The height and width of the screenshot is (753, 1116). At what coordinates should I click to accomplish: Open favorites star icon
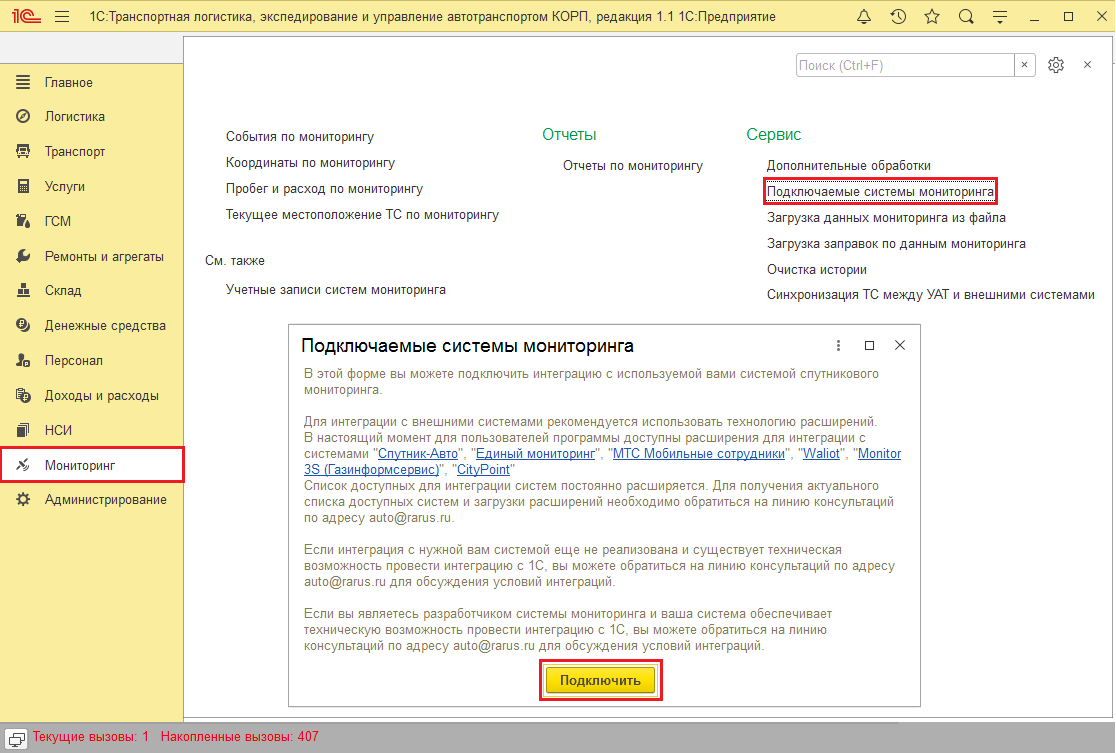click(x=932, y=17)
